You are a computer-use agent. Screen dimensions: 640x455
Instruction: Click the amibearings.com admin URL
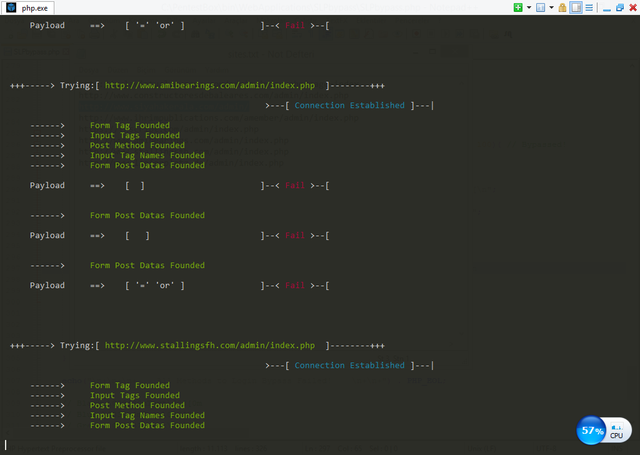tap(210, 86)
